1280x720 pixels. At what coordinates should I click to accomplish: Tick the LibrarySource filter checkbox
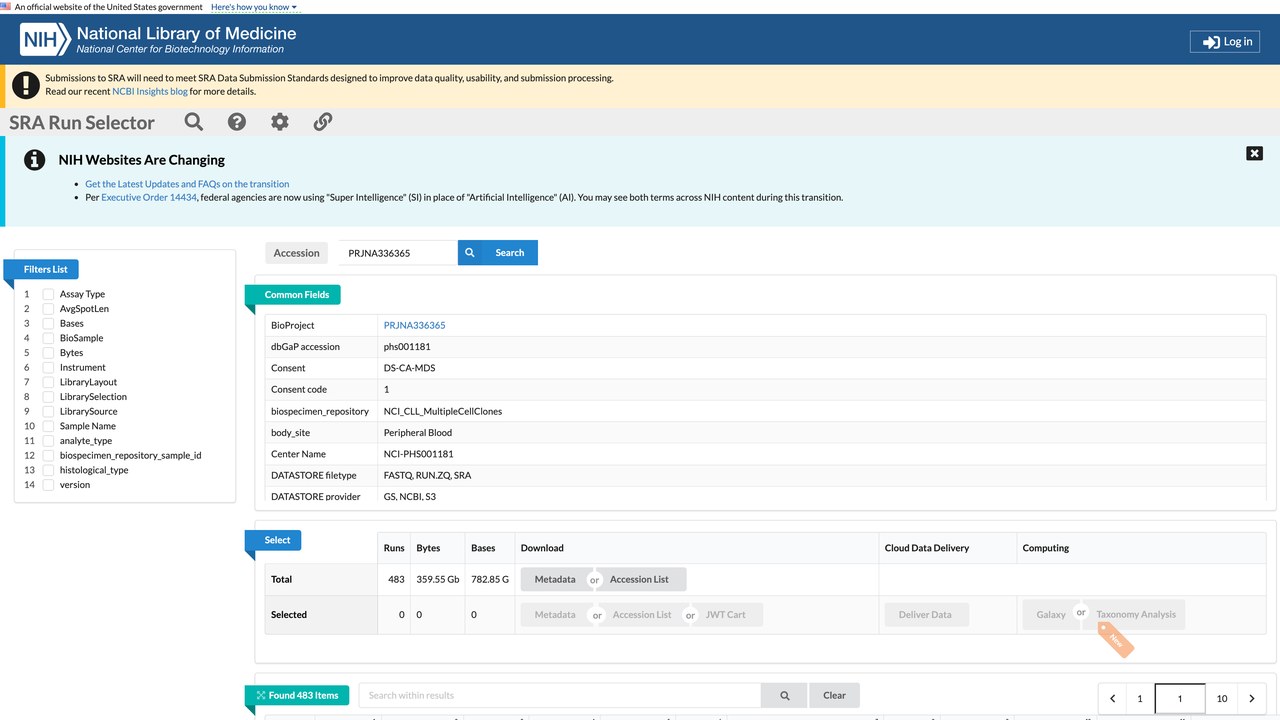click(x=48, y=411)
